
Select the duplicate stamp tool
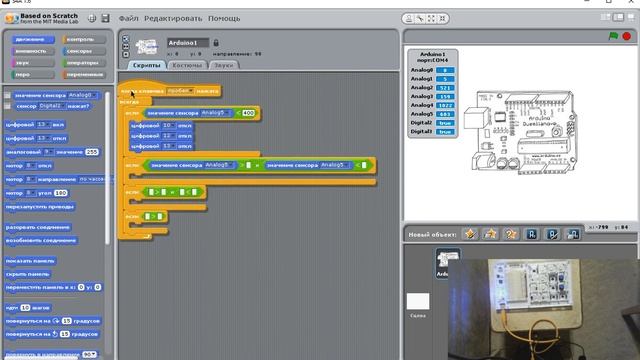click(409, 18)
